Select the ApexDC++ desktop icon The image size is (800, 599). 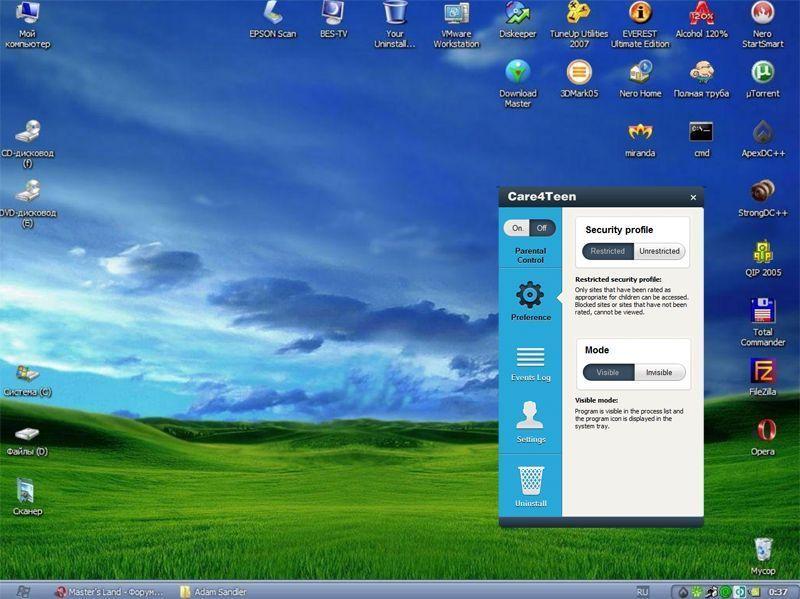763,139
